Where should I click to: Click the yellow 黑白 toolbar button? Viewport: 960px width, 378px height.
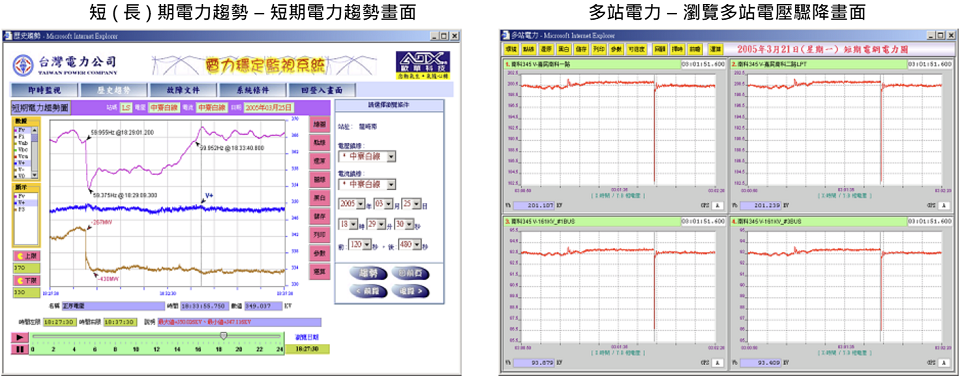click(565, 48)
